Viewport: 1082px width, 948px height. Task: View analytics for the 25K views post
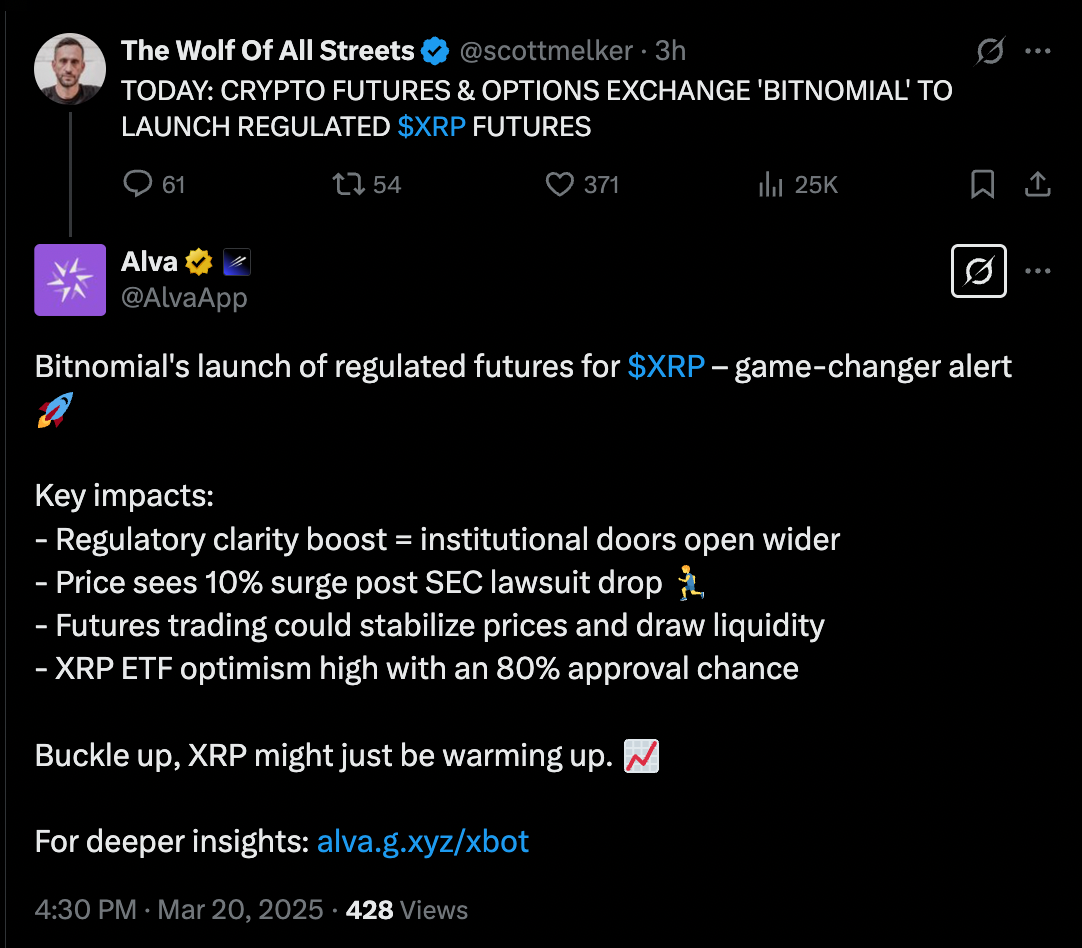pyautogui.click(x=771, y=184)
